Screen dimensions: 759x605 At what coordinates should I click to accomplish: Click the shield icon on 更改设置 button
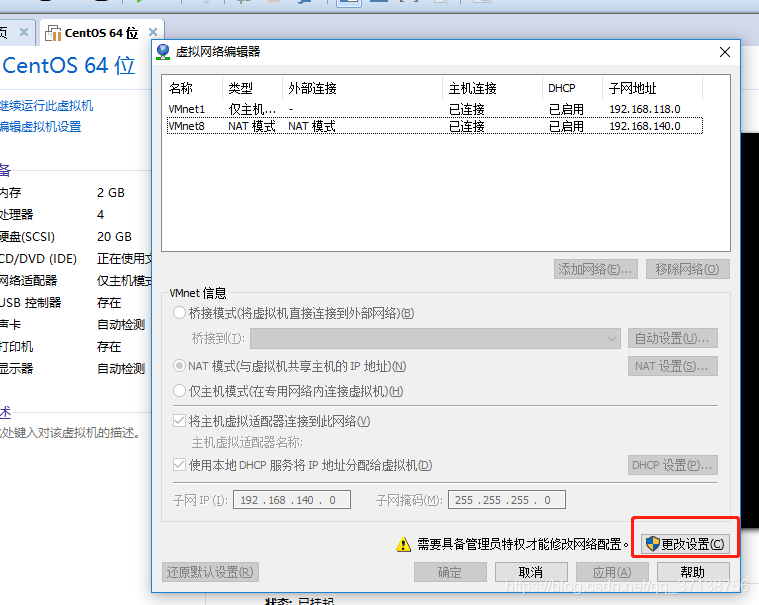tap(653, 544)
